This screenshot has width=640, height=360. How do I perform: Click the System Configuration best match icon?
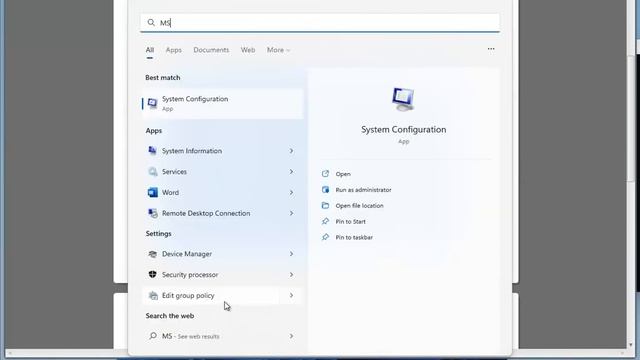152,103
